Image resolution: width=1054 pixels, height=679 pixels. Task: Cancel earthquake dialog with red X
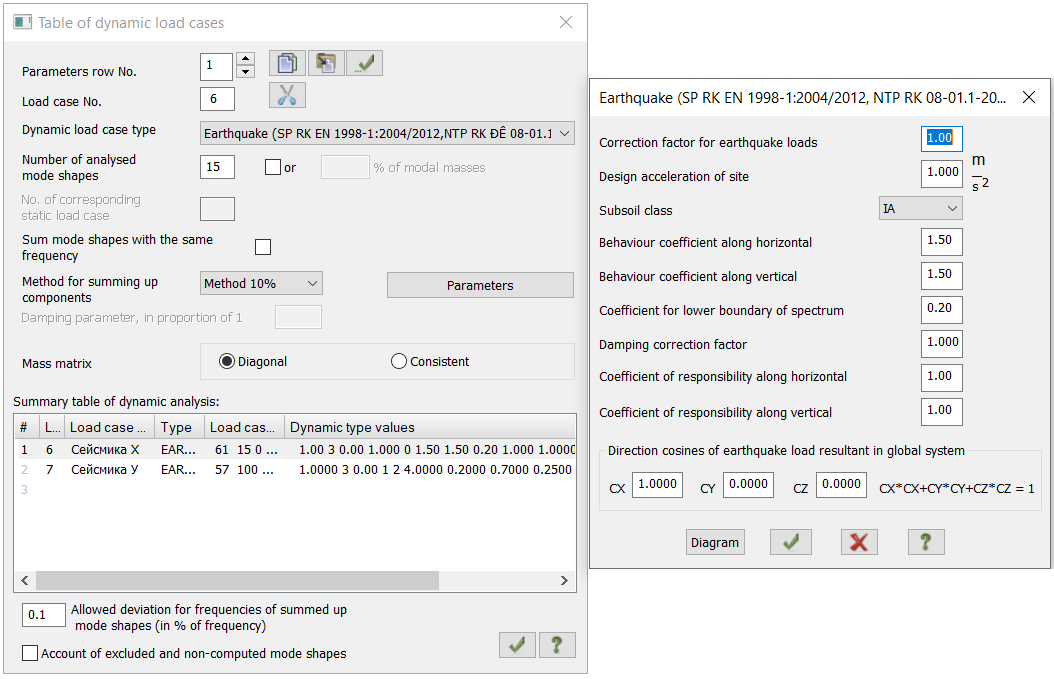tap(858, 542)
